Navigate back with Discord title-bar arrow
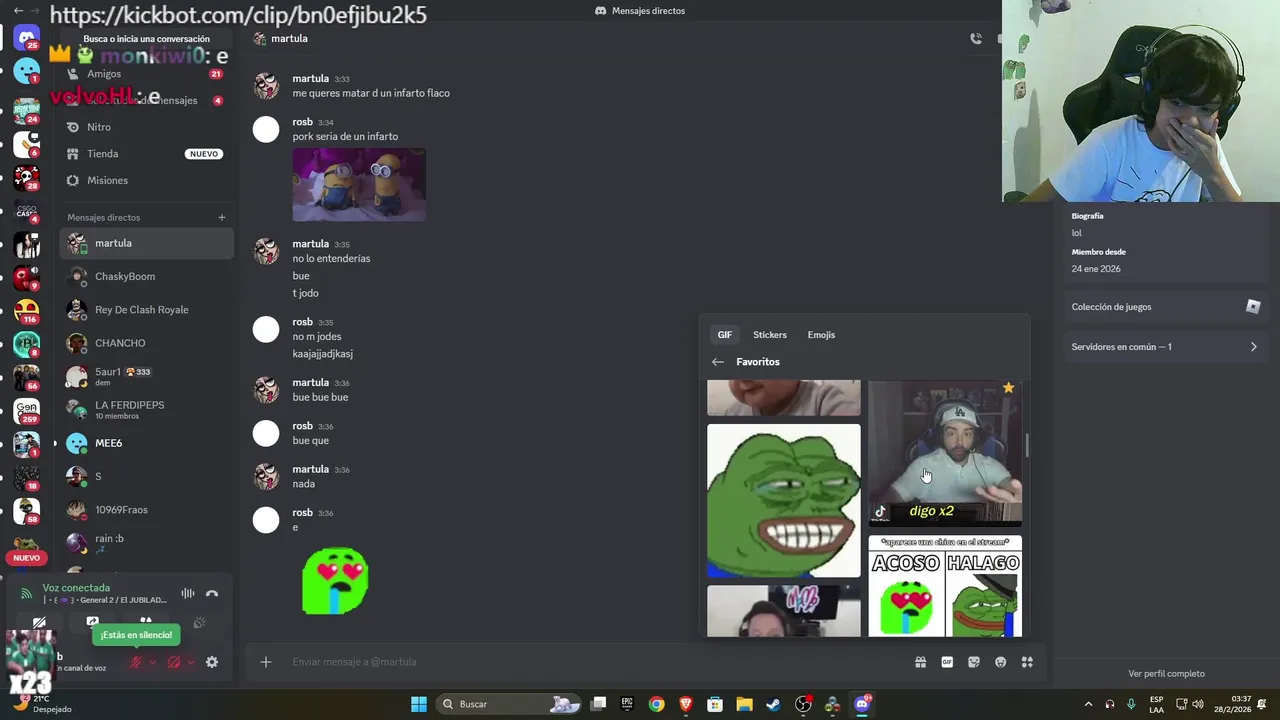The height and width of the screenshot is (720, 1280). coord(18,10)
